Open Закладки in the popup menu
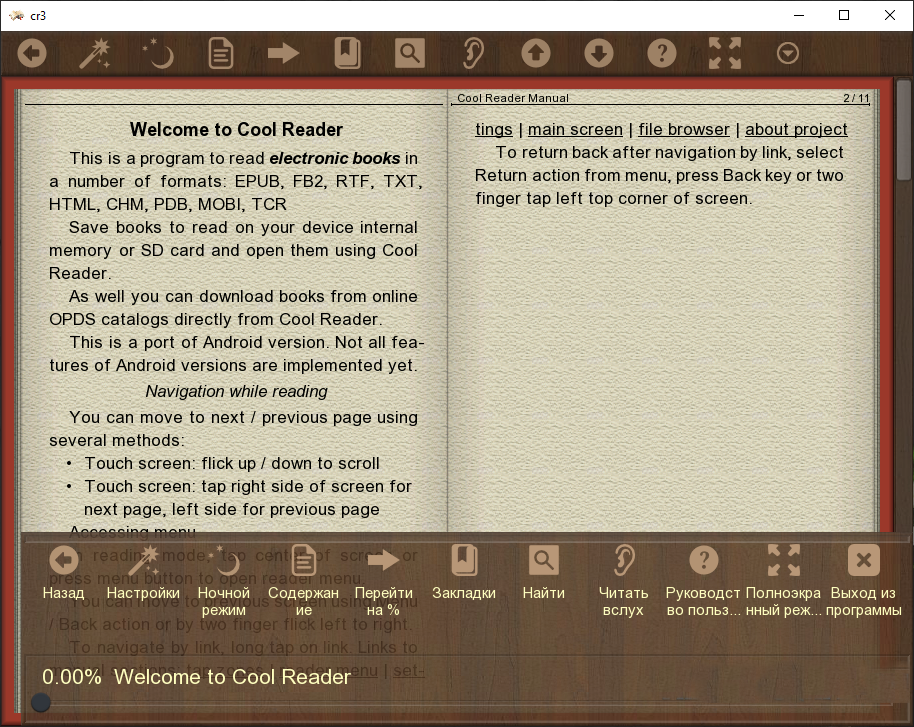 463,573
